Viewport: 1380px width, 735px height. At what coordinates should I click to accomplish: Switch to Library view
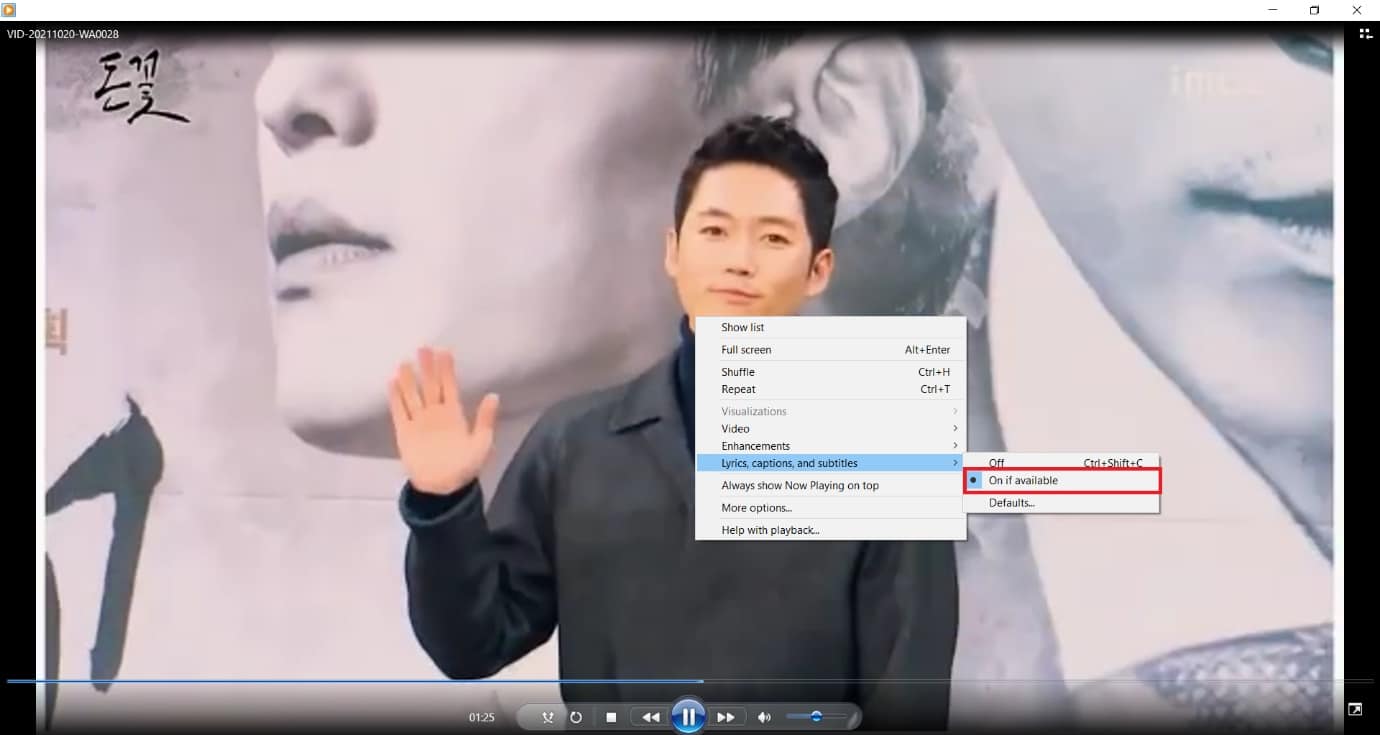(1366, 33)
